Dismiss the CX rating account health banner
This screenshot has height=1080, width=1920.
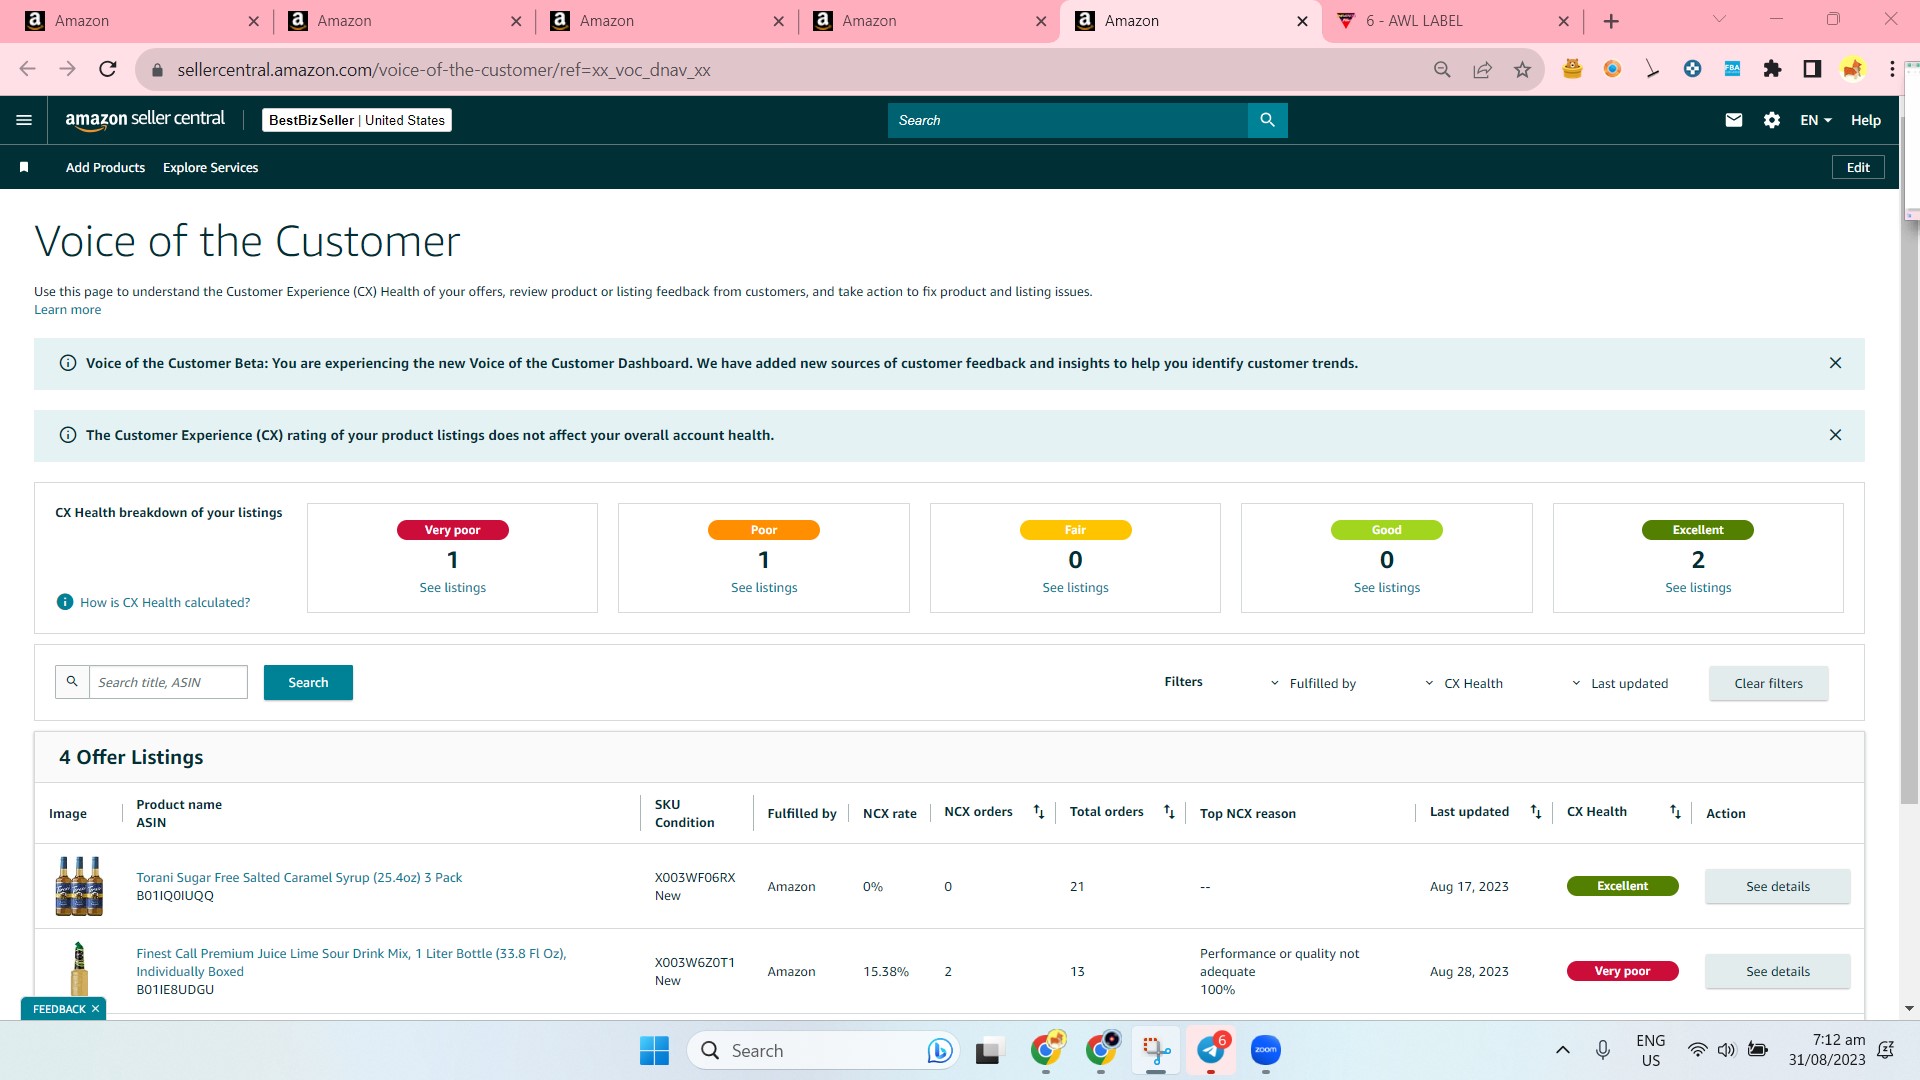point(1835,435)
